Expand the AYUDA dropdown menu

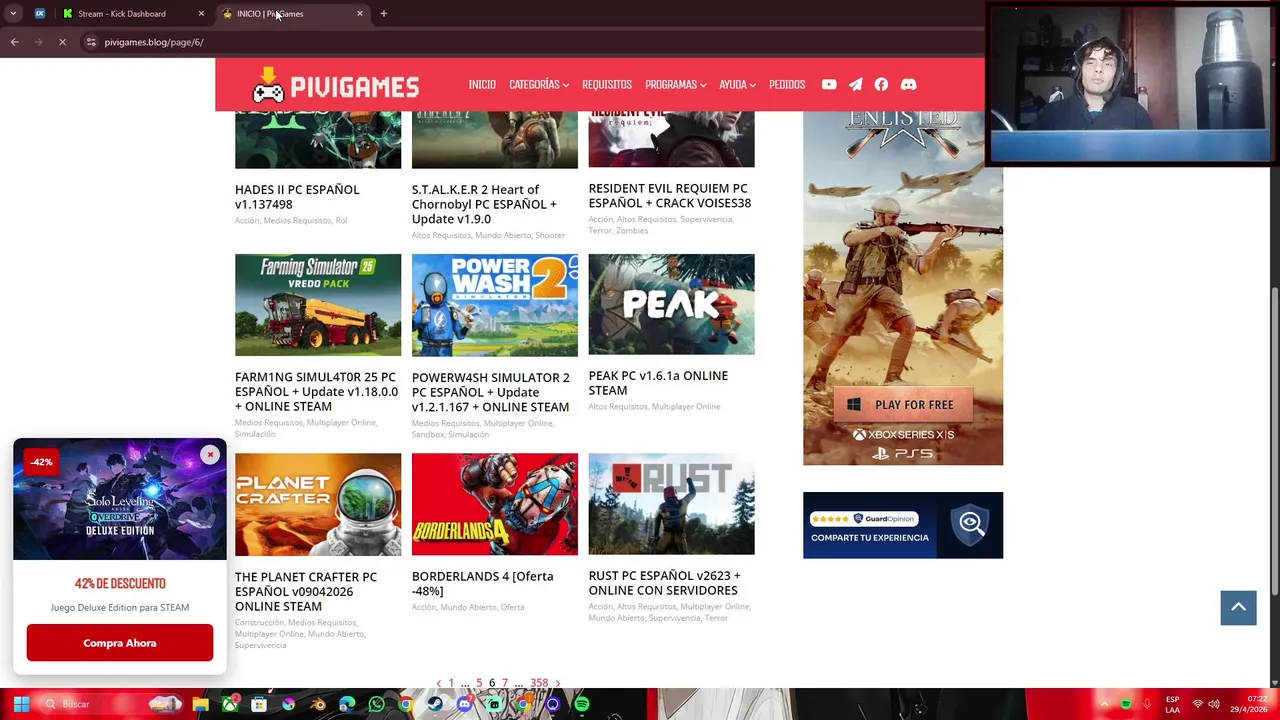pos(737,85)
